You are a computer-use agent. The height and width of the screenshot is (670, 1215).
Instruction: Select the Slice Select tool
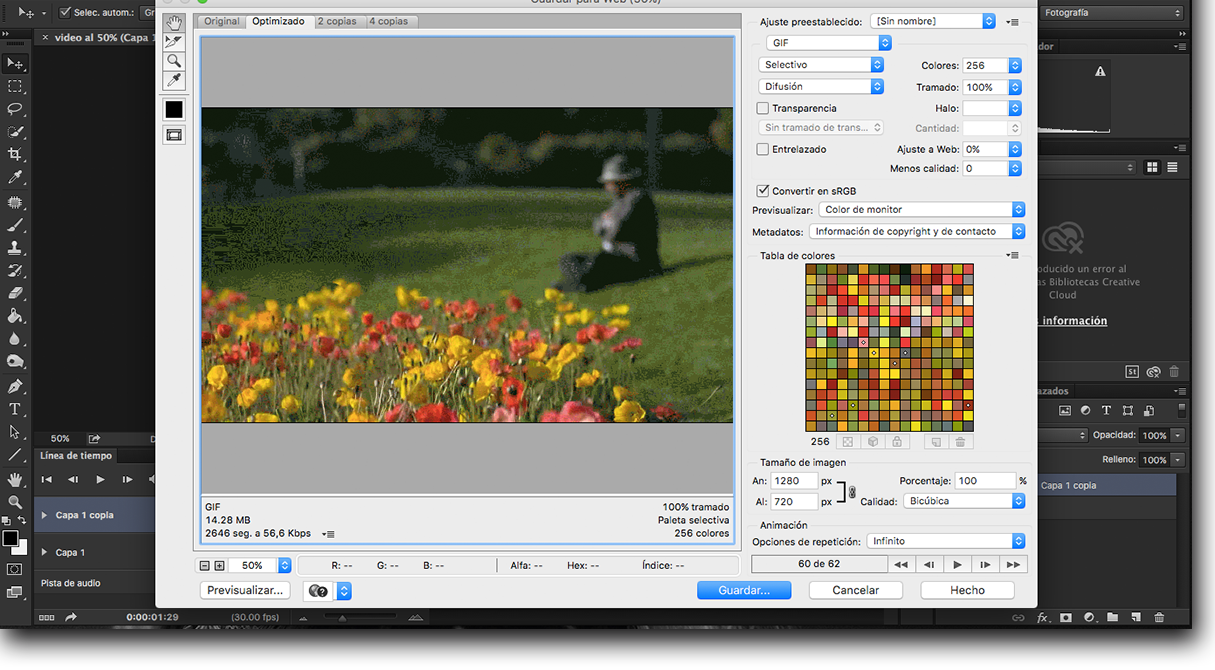[174, 42]
